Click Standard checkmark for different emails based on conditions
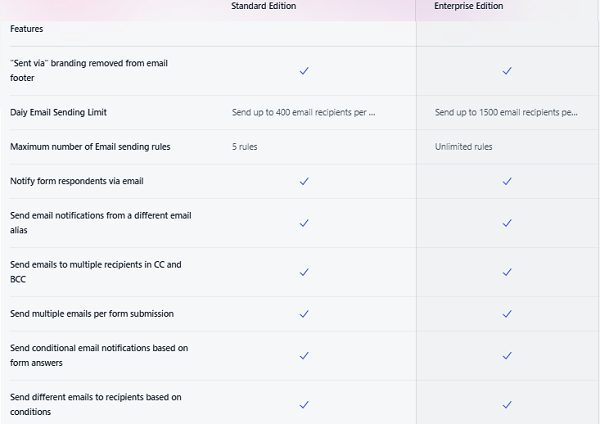600x424 pixels. click(x=304, y=405)
